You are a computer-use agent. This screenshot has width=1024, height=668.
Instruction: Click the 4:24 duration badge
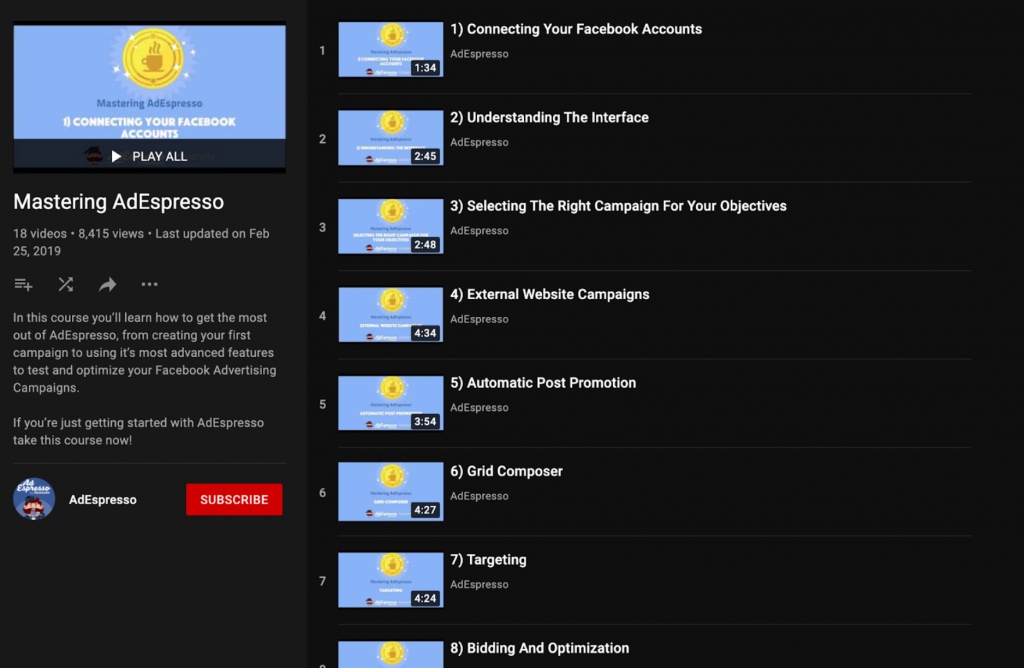coord(425,598)
